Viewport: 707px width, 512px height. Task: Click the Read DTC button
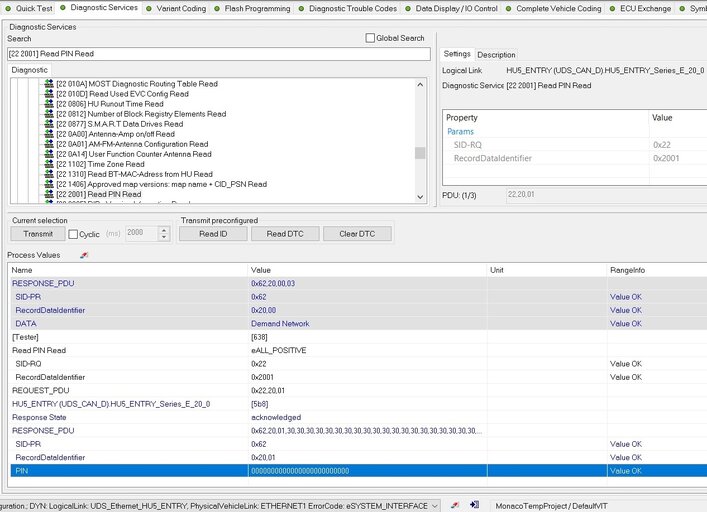pos(284,234)
